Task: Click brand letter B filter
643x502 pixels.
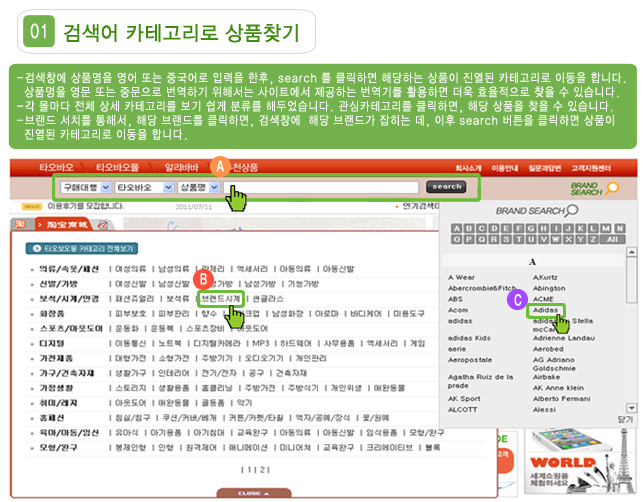Action: pyautogui.click(x=469, y=228)
